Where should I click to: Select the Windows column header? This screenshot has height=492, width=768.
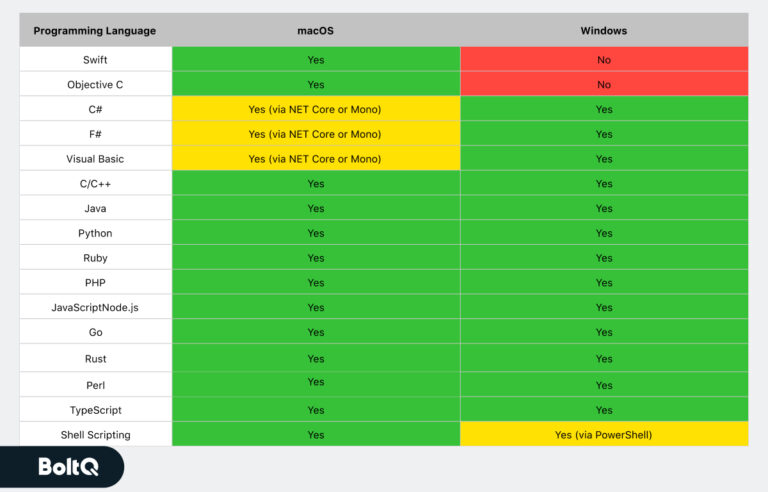(x=603, y=31)
